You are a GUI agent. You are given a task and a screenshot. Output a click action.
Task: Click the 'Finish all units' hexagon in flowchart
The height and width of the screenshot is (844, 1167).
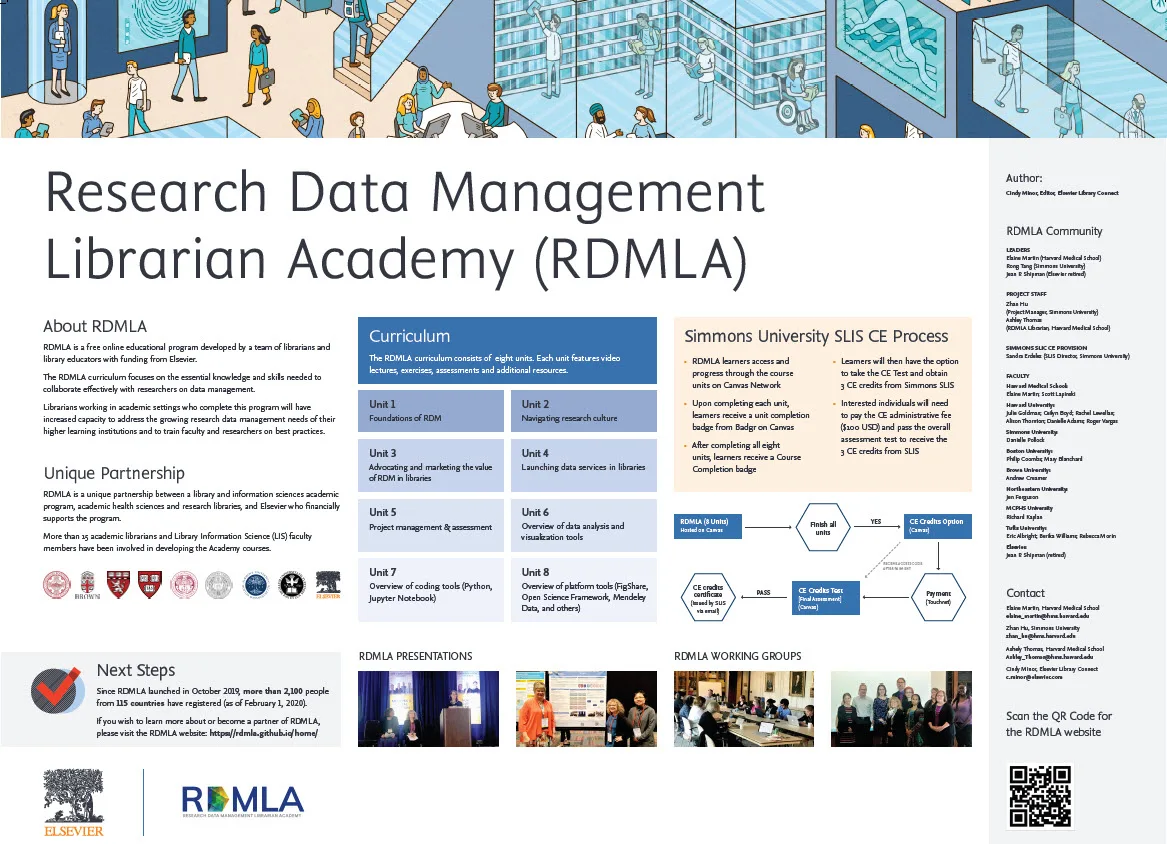822,528
